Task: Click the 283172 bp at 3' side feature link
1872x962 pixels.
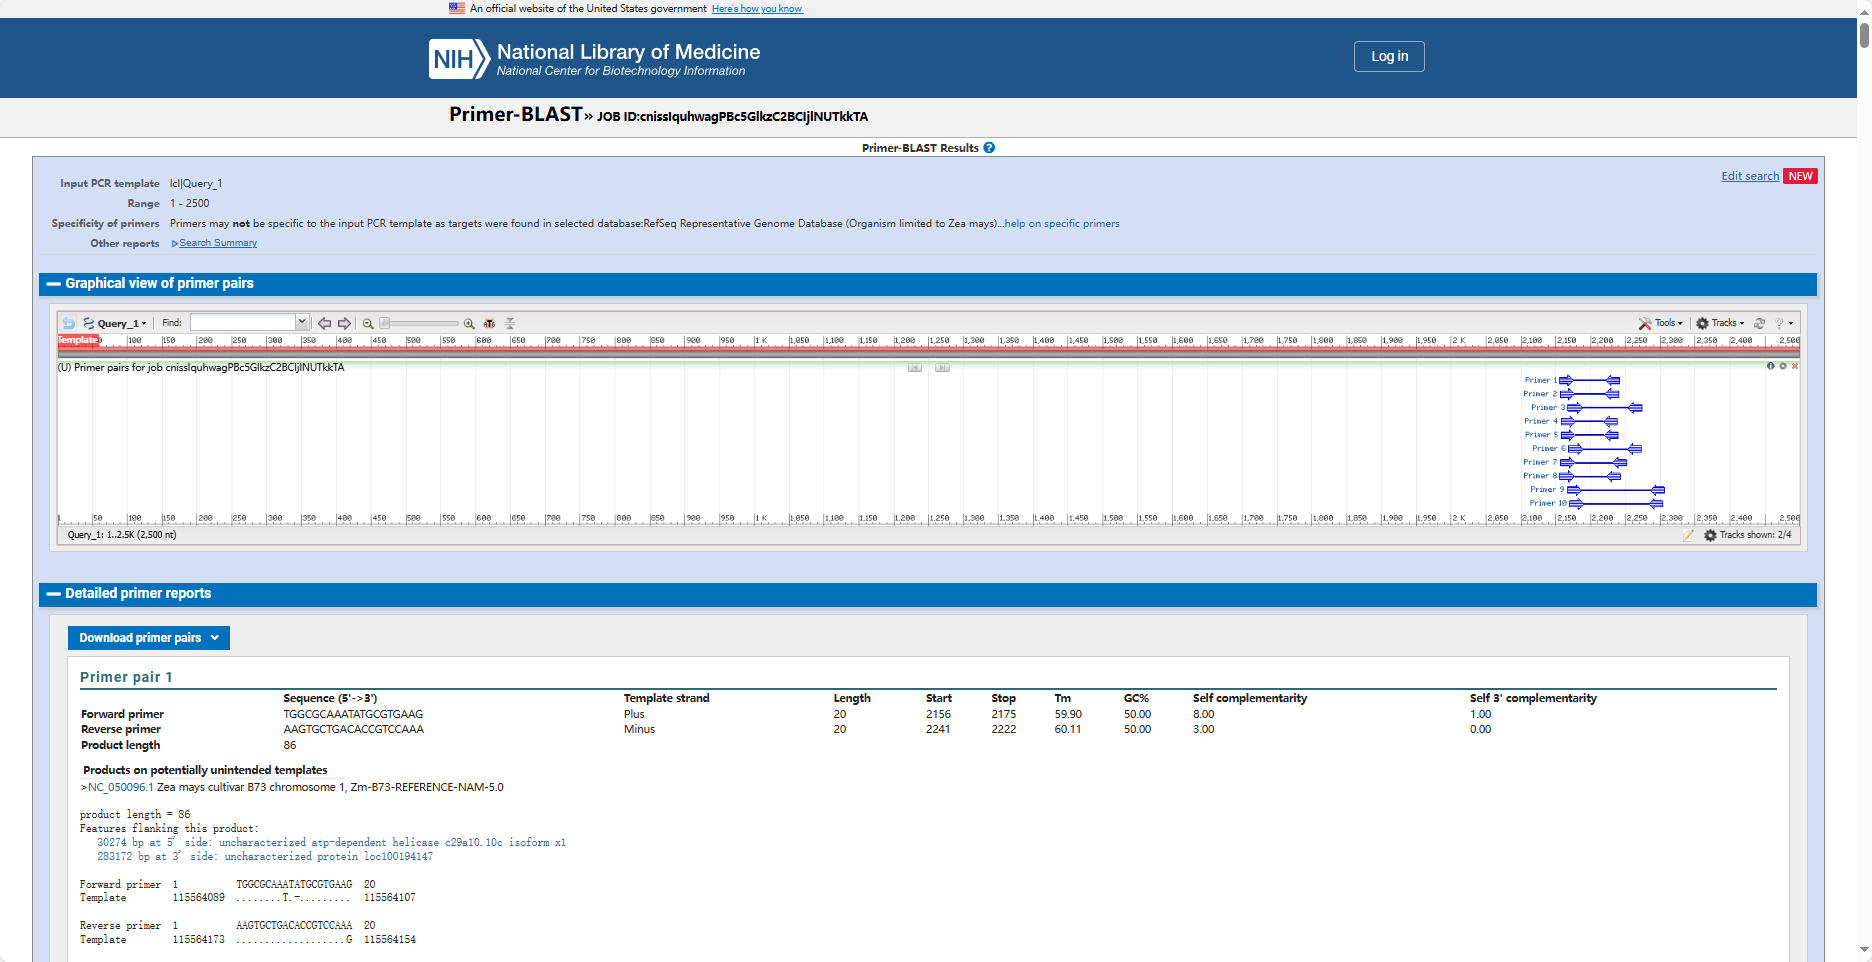Action: (265, 857)
